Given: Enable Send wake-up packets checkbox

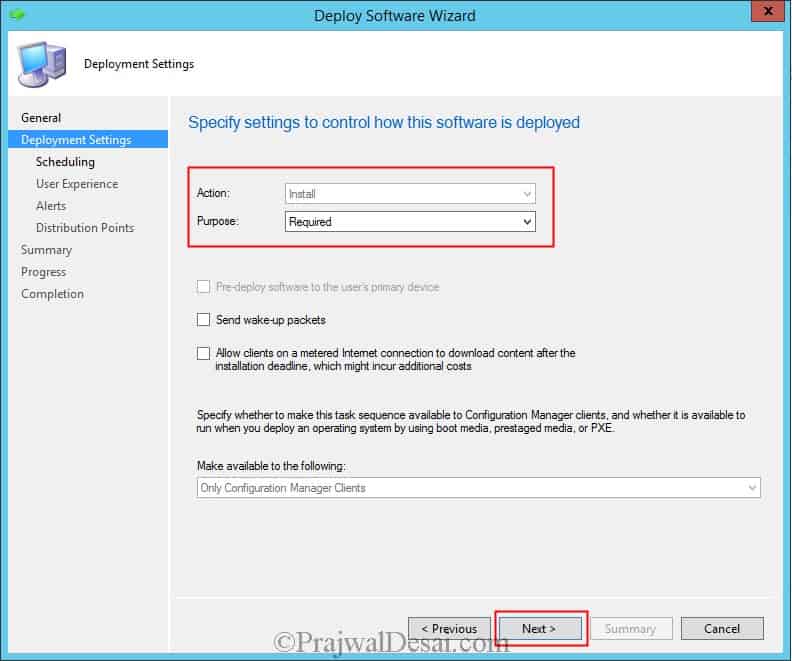Looking at the screenshot, I should click(x=203, y=320).
